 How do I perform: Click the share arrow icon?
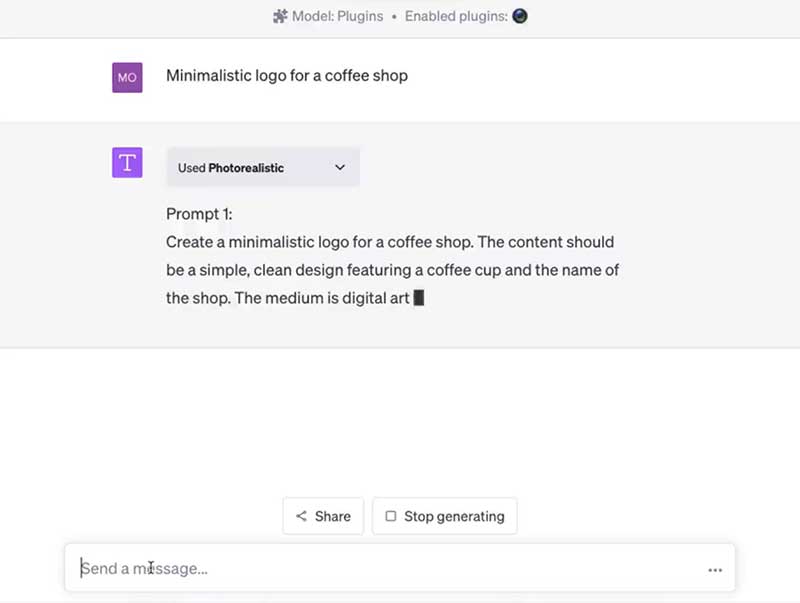click(301, 517)
